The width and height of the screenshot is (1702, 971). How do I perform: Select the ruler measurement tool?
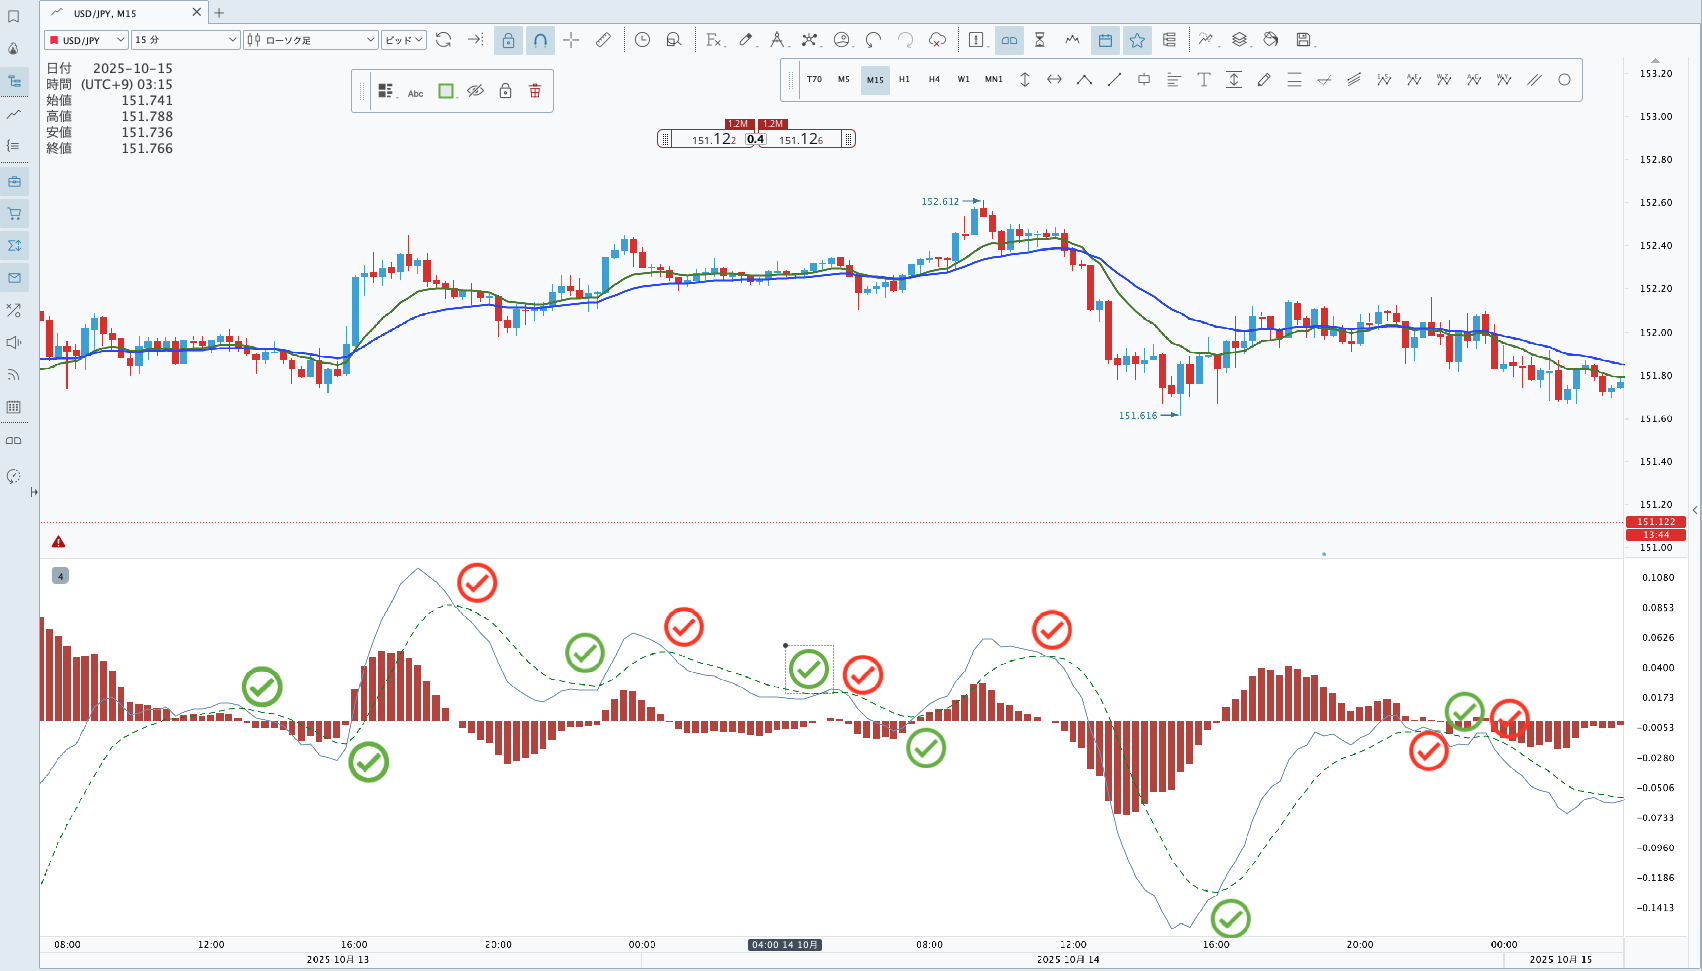[x=603, y=40]
